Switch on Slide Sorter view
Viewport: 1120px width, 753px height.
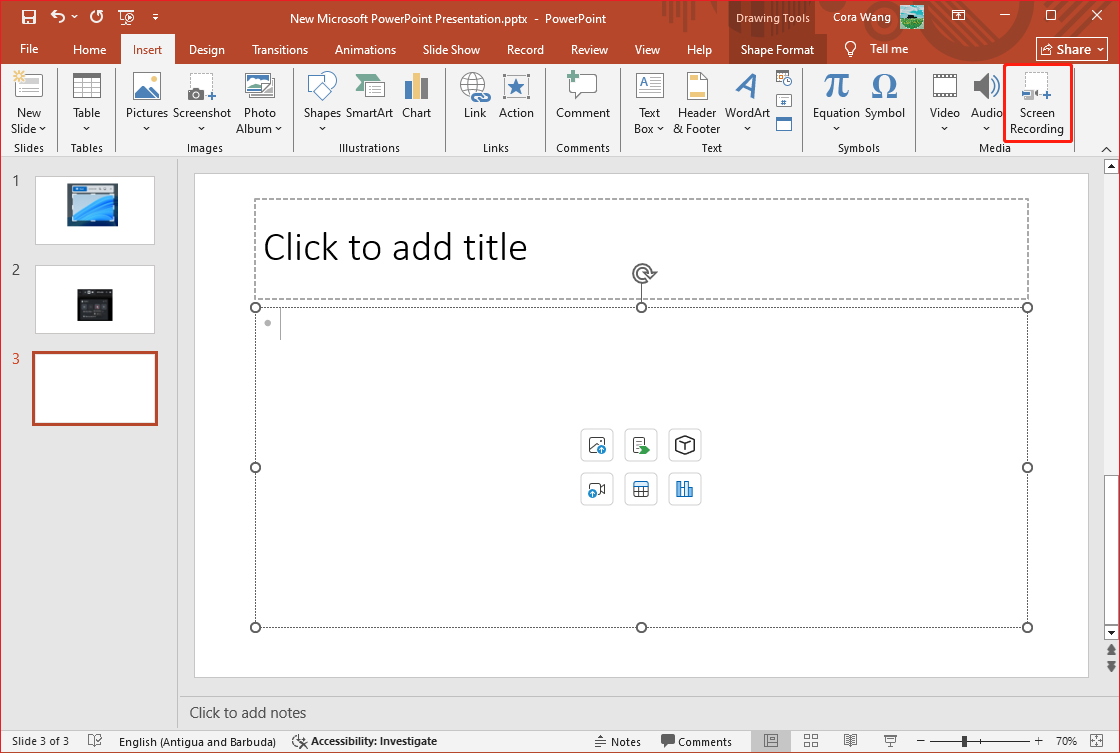pyautogui.click(x=811, y=740)
